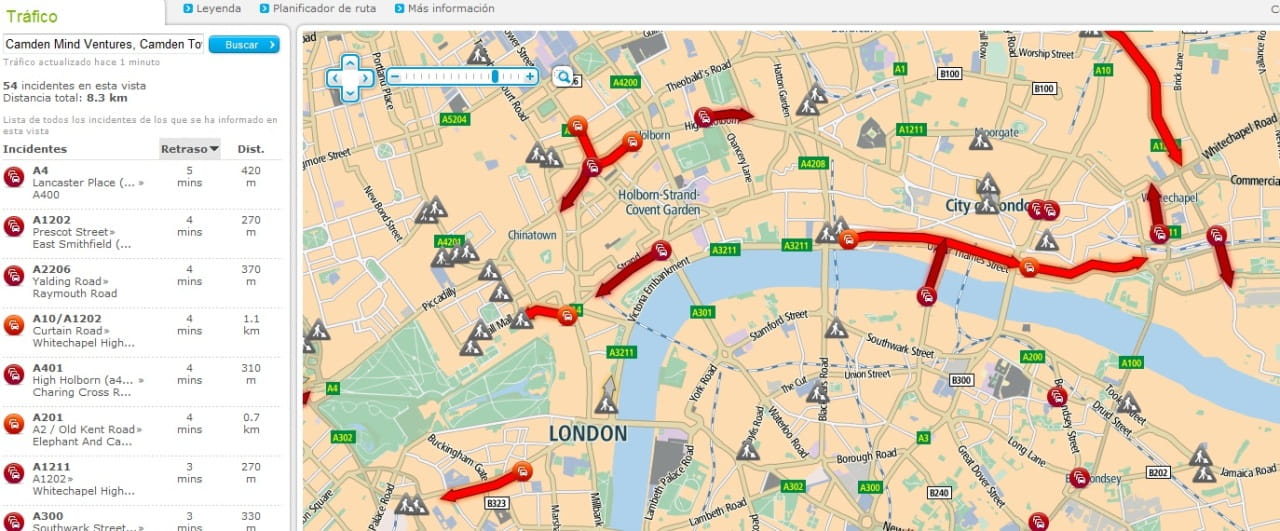
Task: Switch to the Tráfico tab
Action: point(32,16)
